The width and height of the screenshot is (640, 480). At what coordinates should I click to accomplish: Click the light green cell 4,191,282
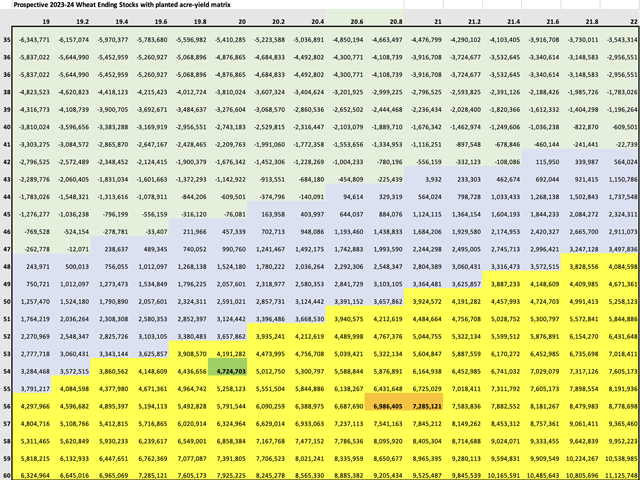(x=232, y=354)
